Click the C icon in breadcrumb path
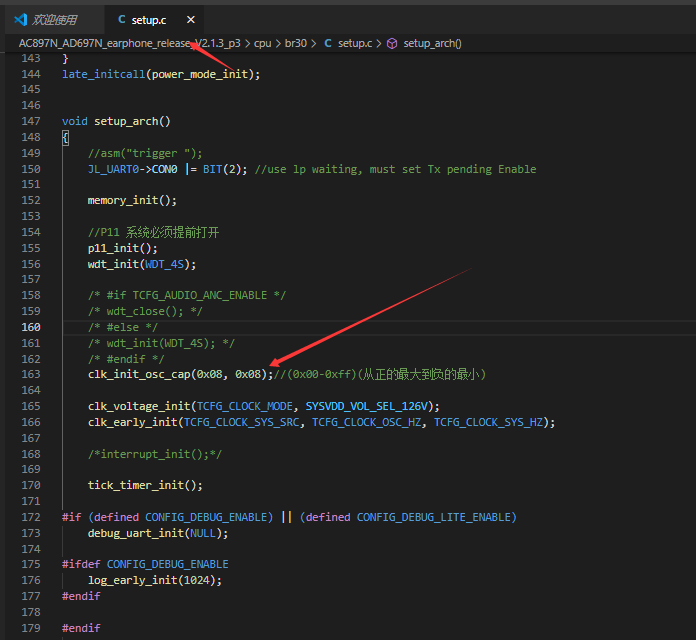The image size is (696, 640). 328,43
